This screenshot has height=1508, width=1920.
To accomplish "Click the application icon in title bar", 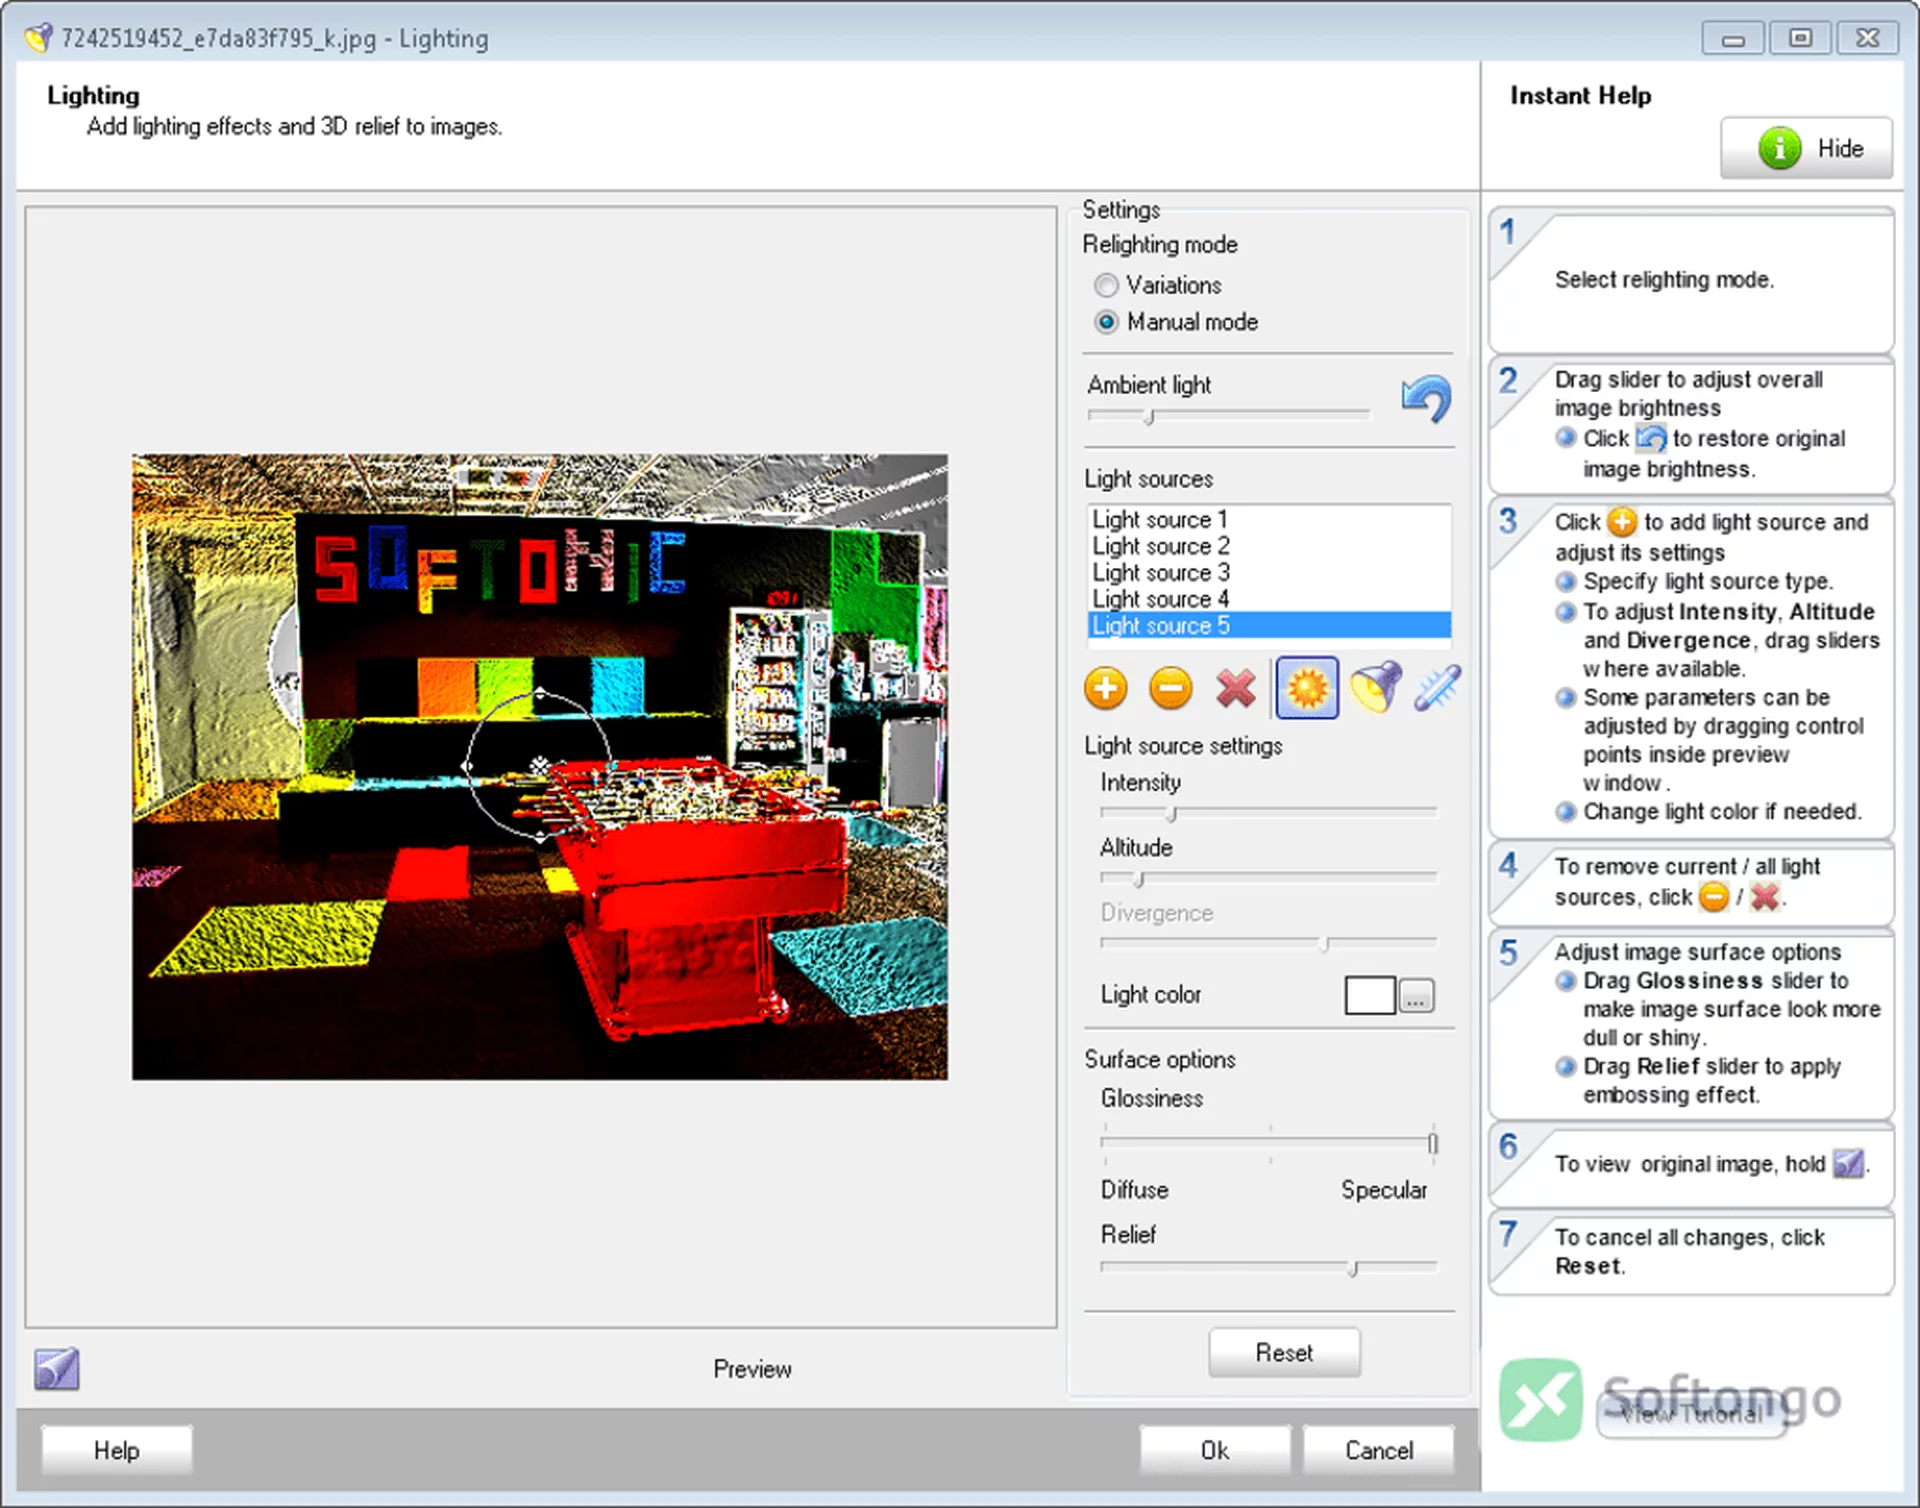I will coord(38,38).
